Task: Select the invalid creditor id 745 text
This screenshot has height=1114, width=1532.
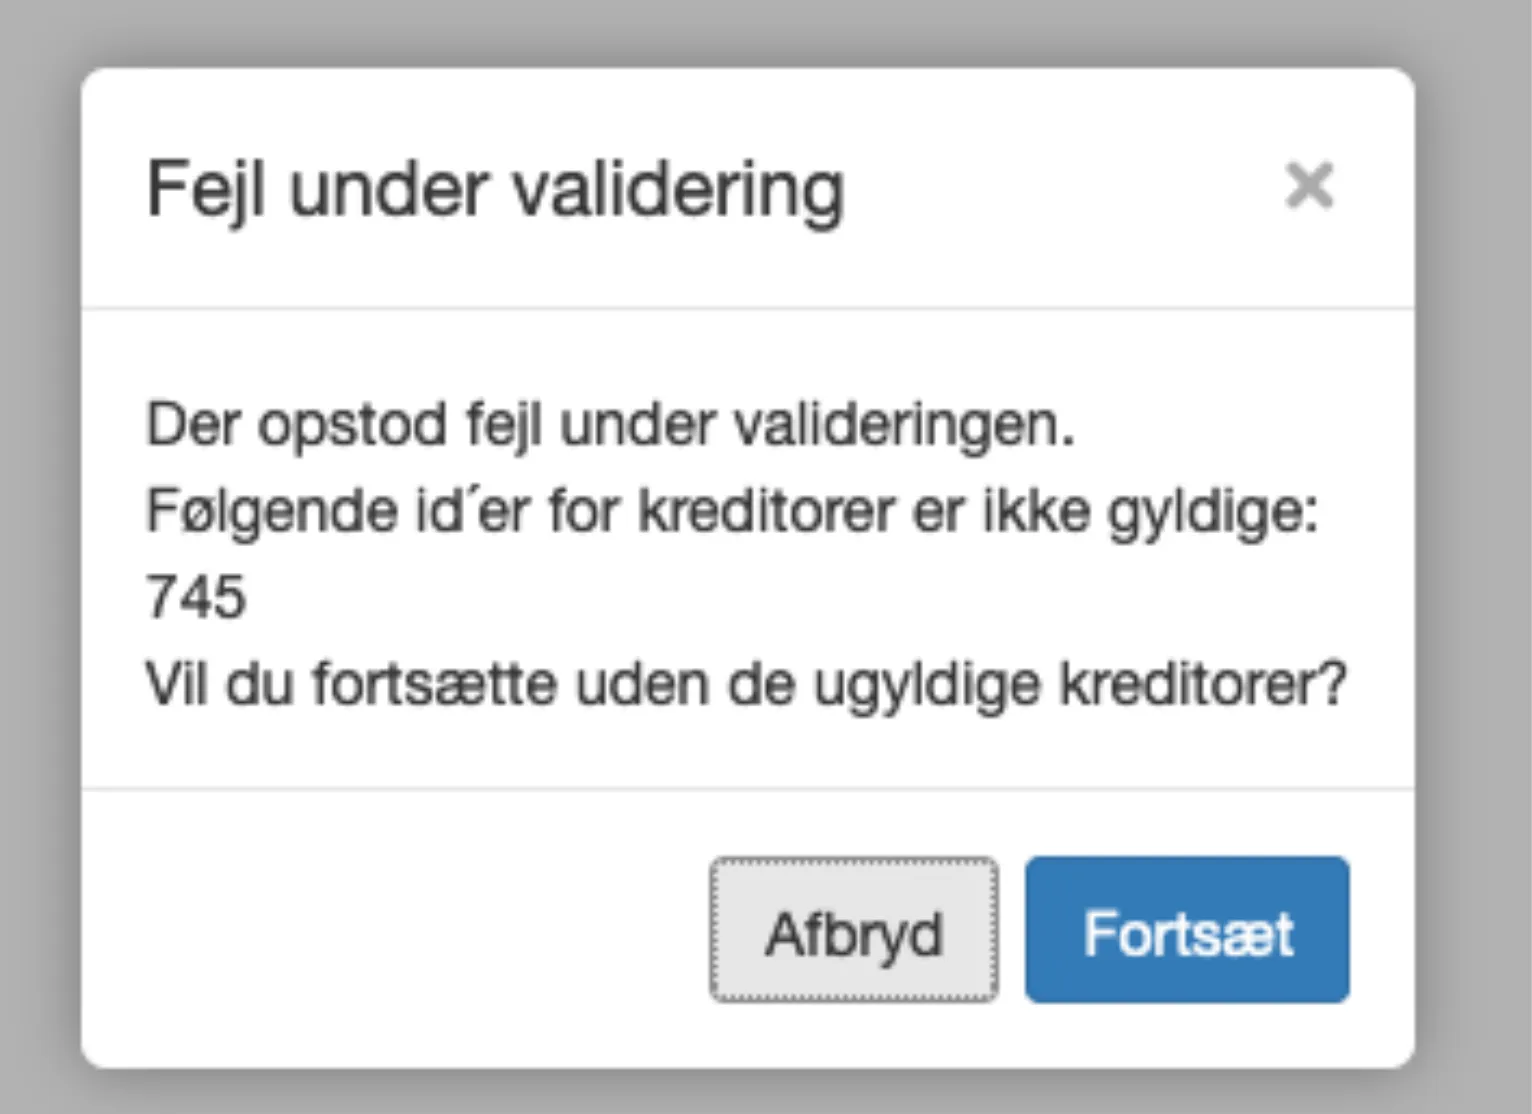Action: [197, 597]
